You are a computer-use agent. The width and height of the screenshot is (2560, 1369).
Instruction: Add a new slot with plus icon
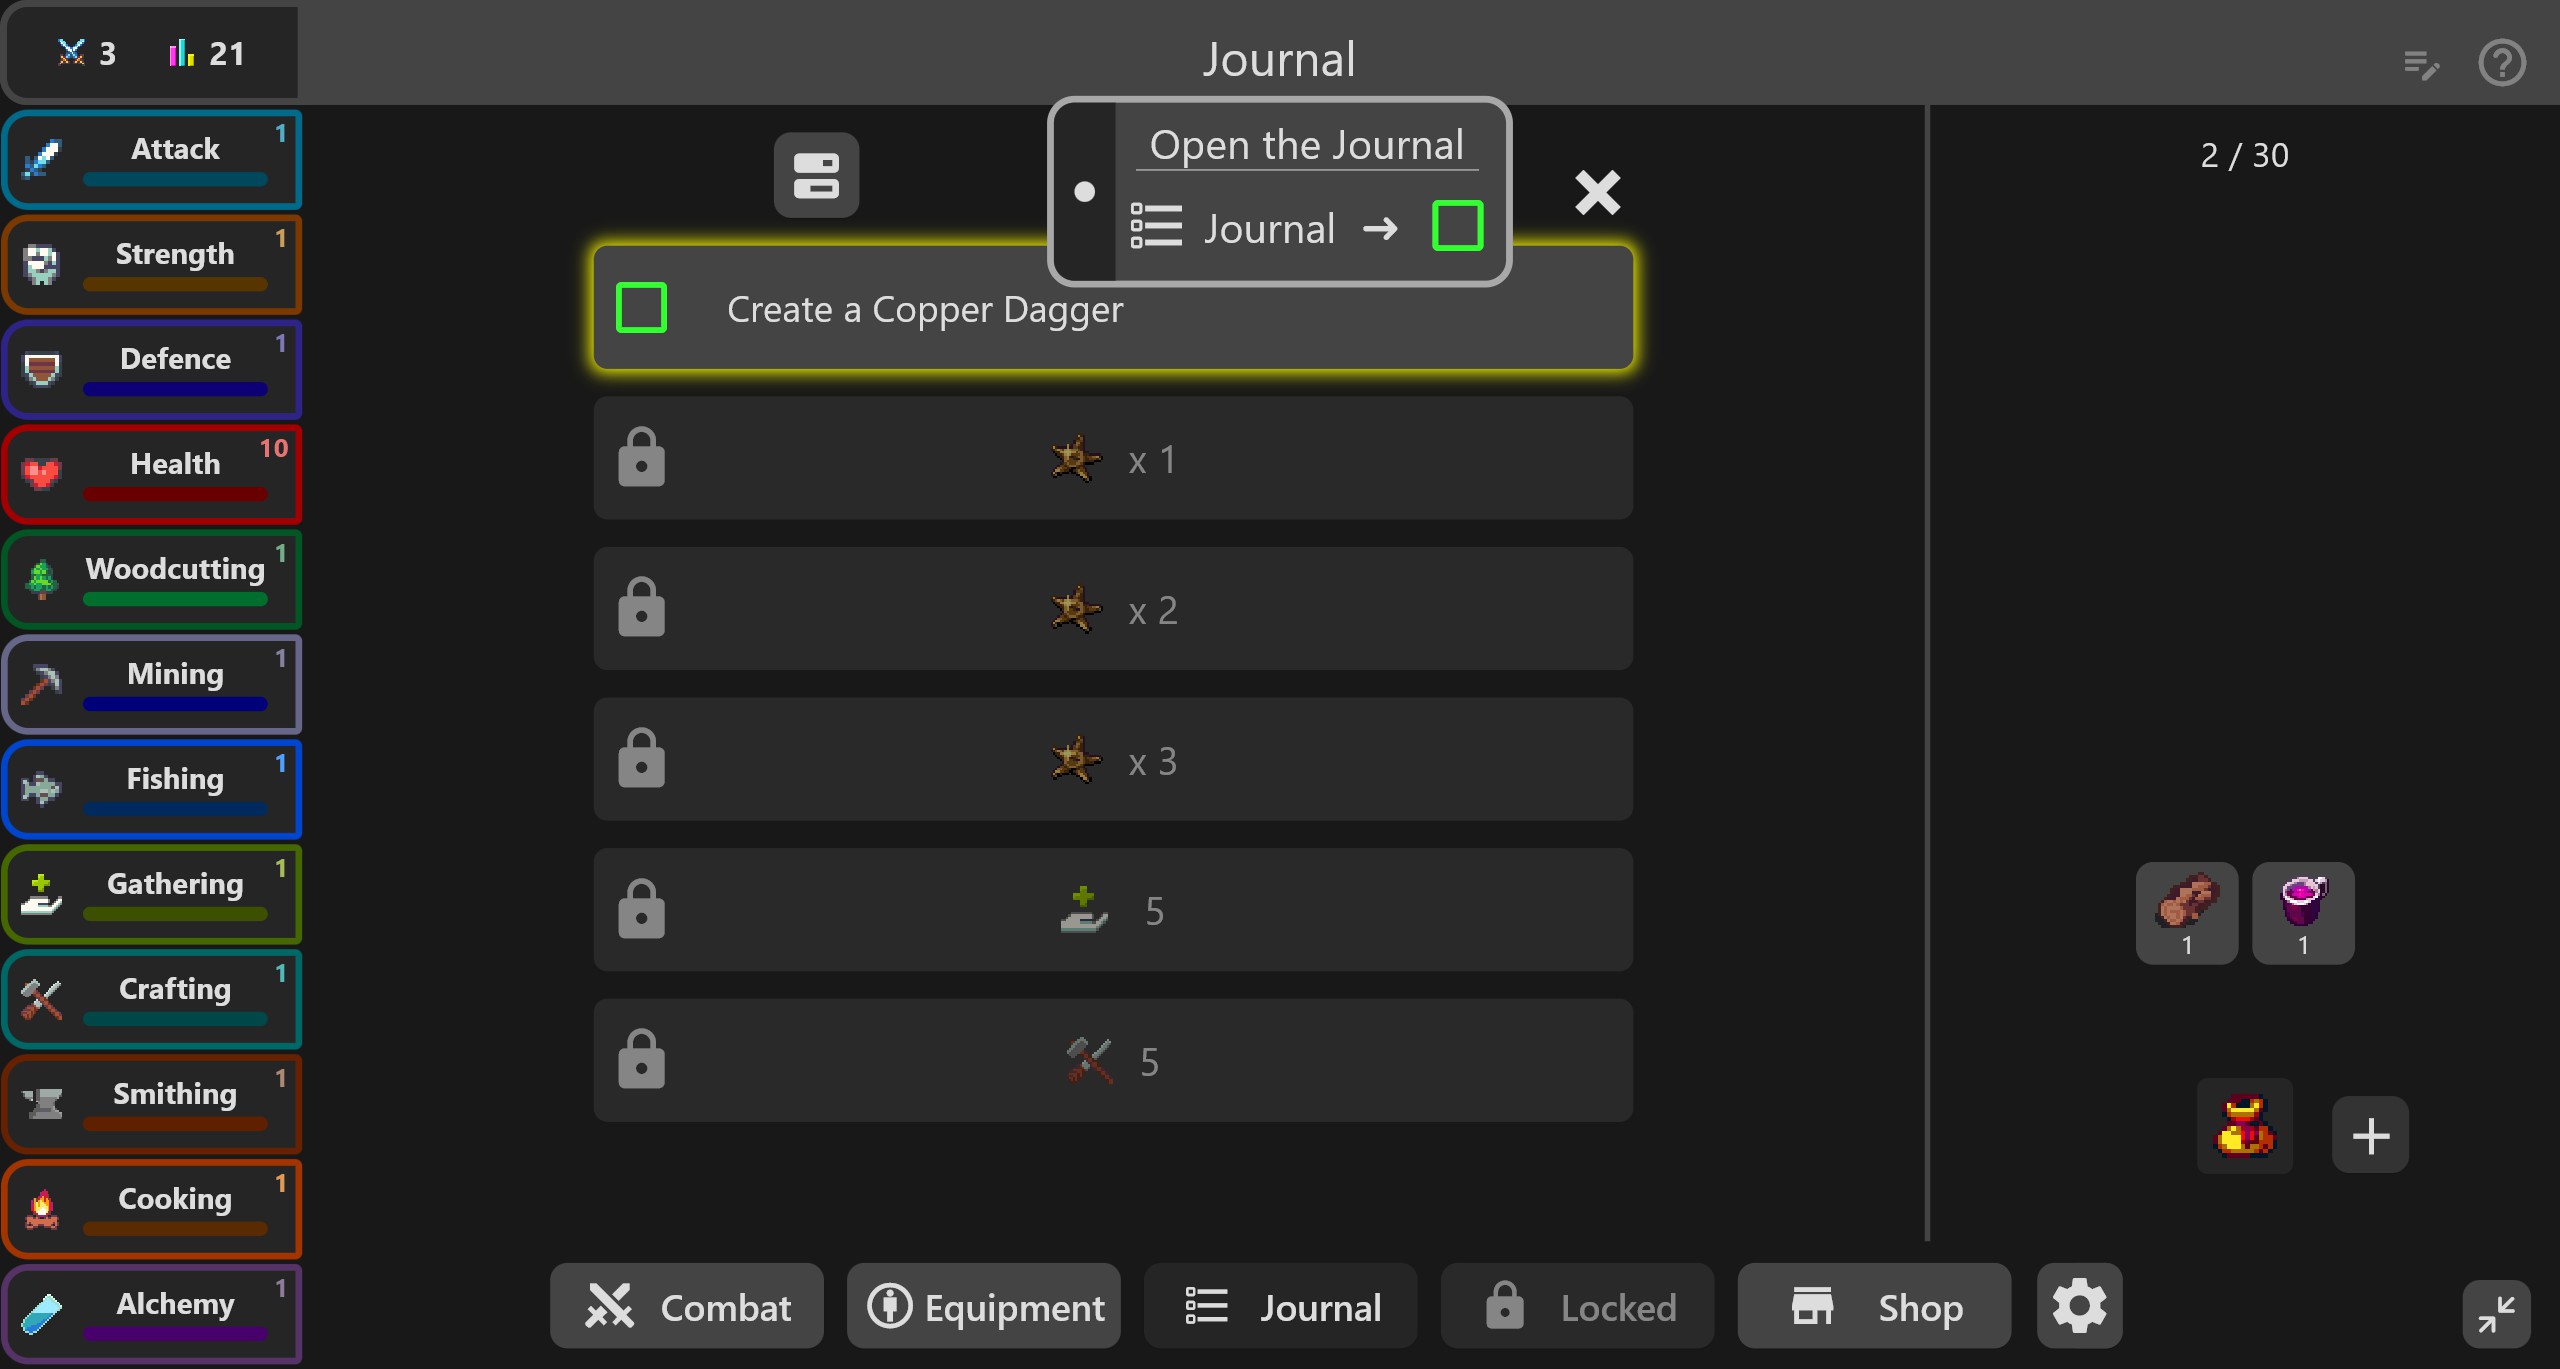point(2370,1135)
